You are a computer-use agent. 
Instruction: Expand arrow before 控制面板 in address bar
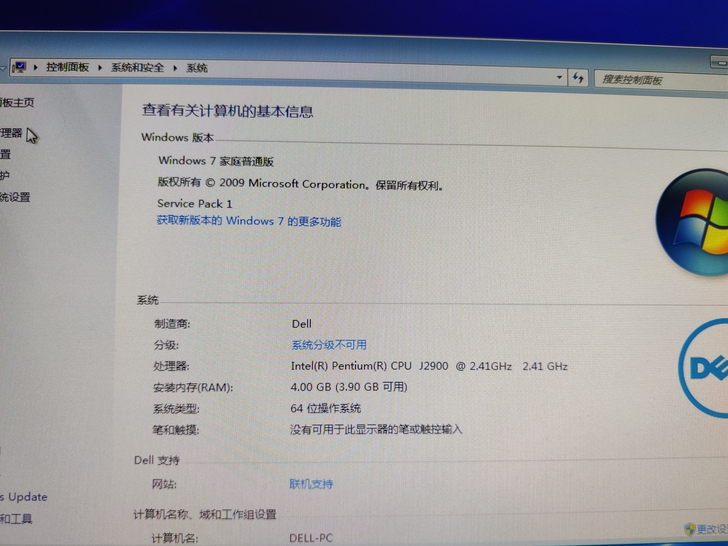[x=35, y=67]
